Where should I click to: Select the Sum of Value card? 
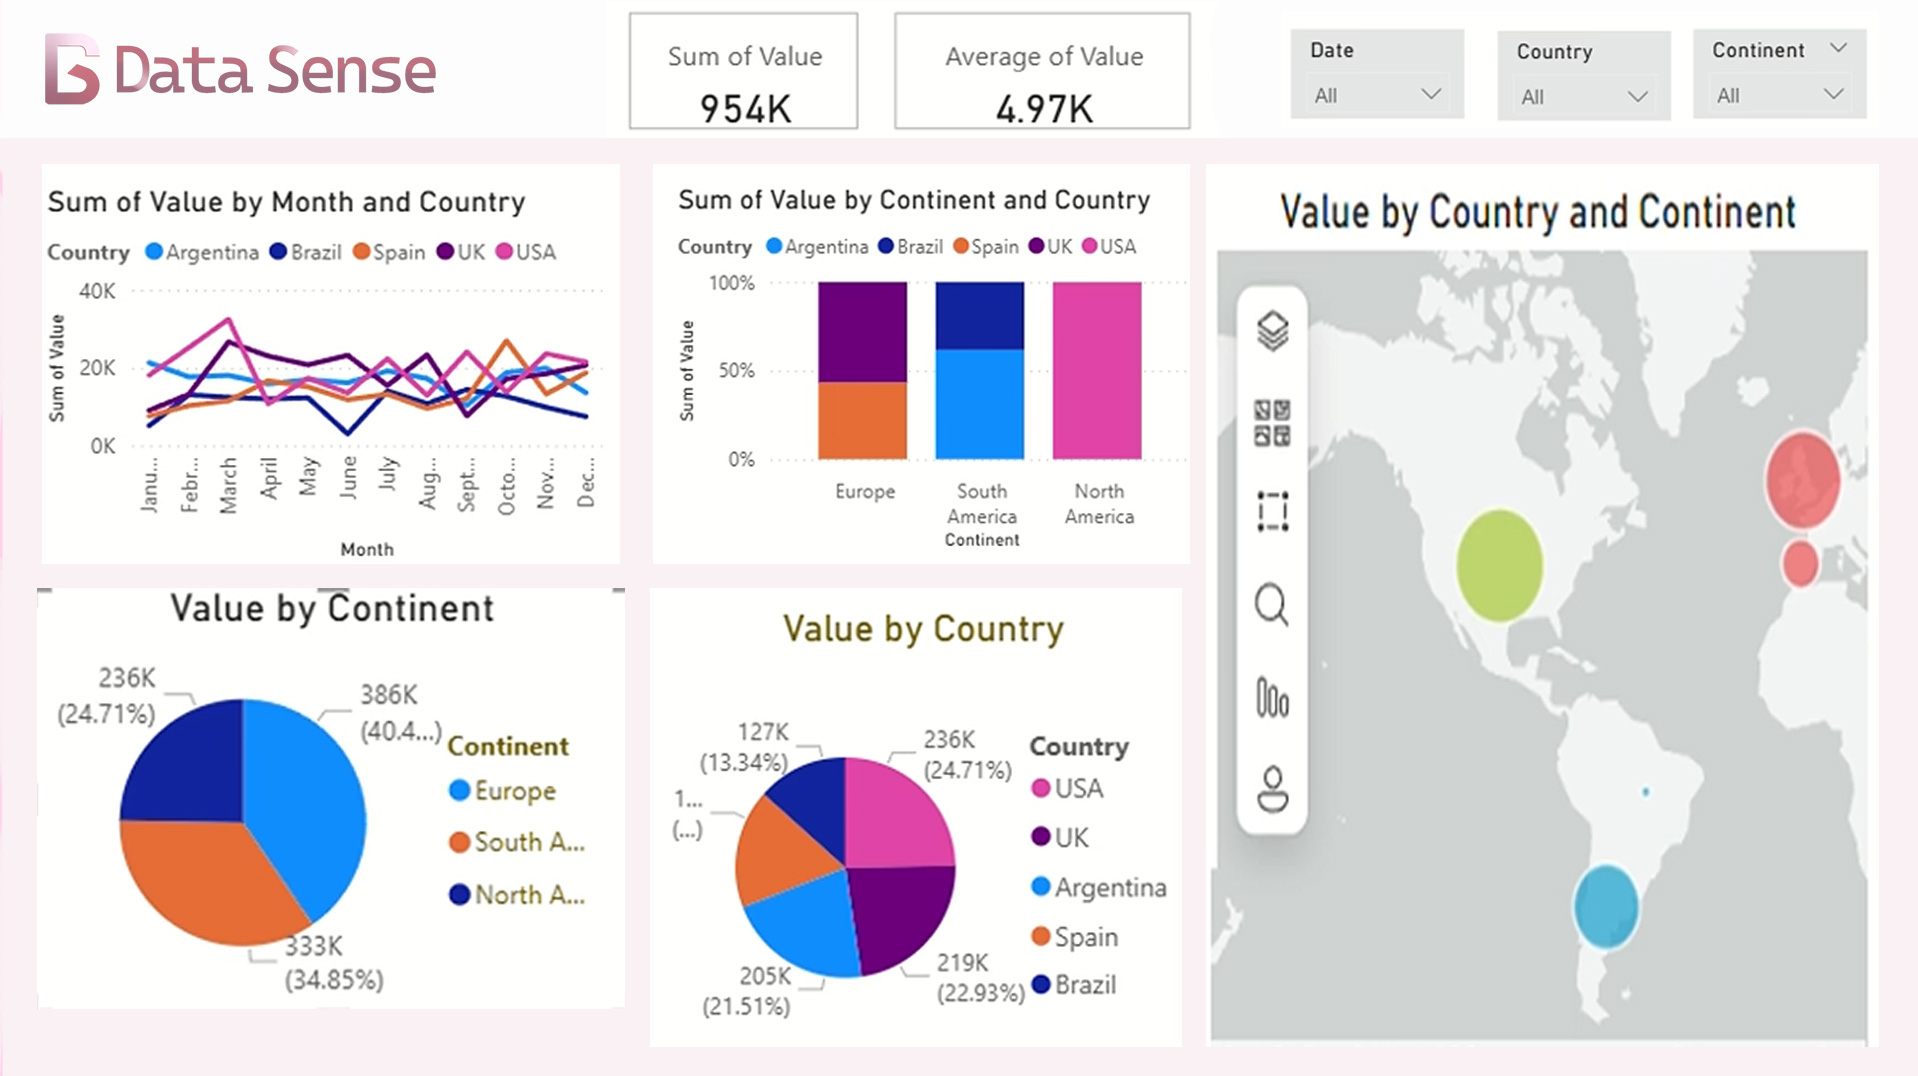[743, 72]
